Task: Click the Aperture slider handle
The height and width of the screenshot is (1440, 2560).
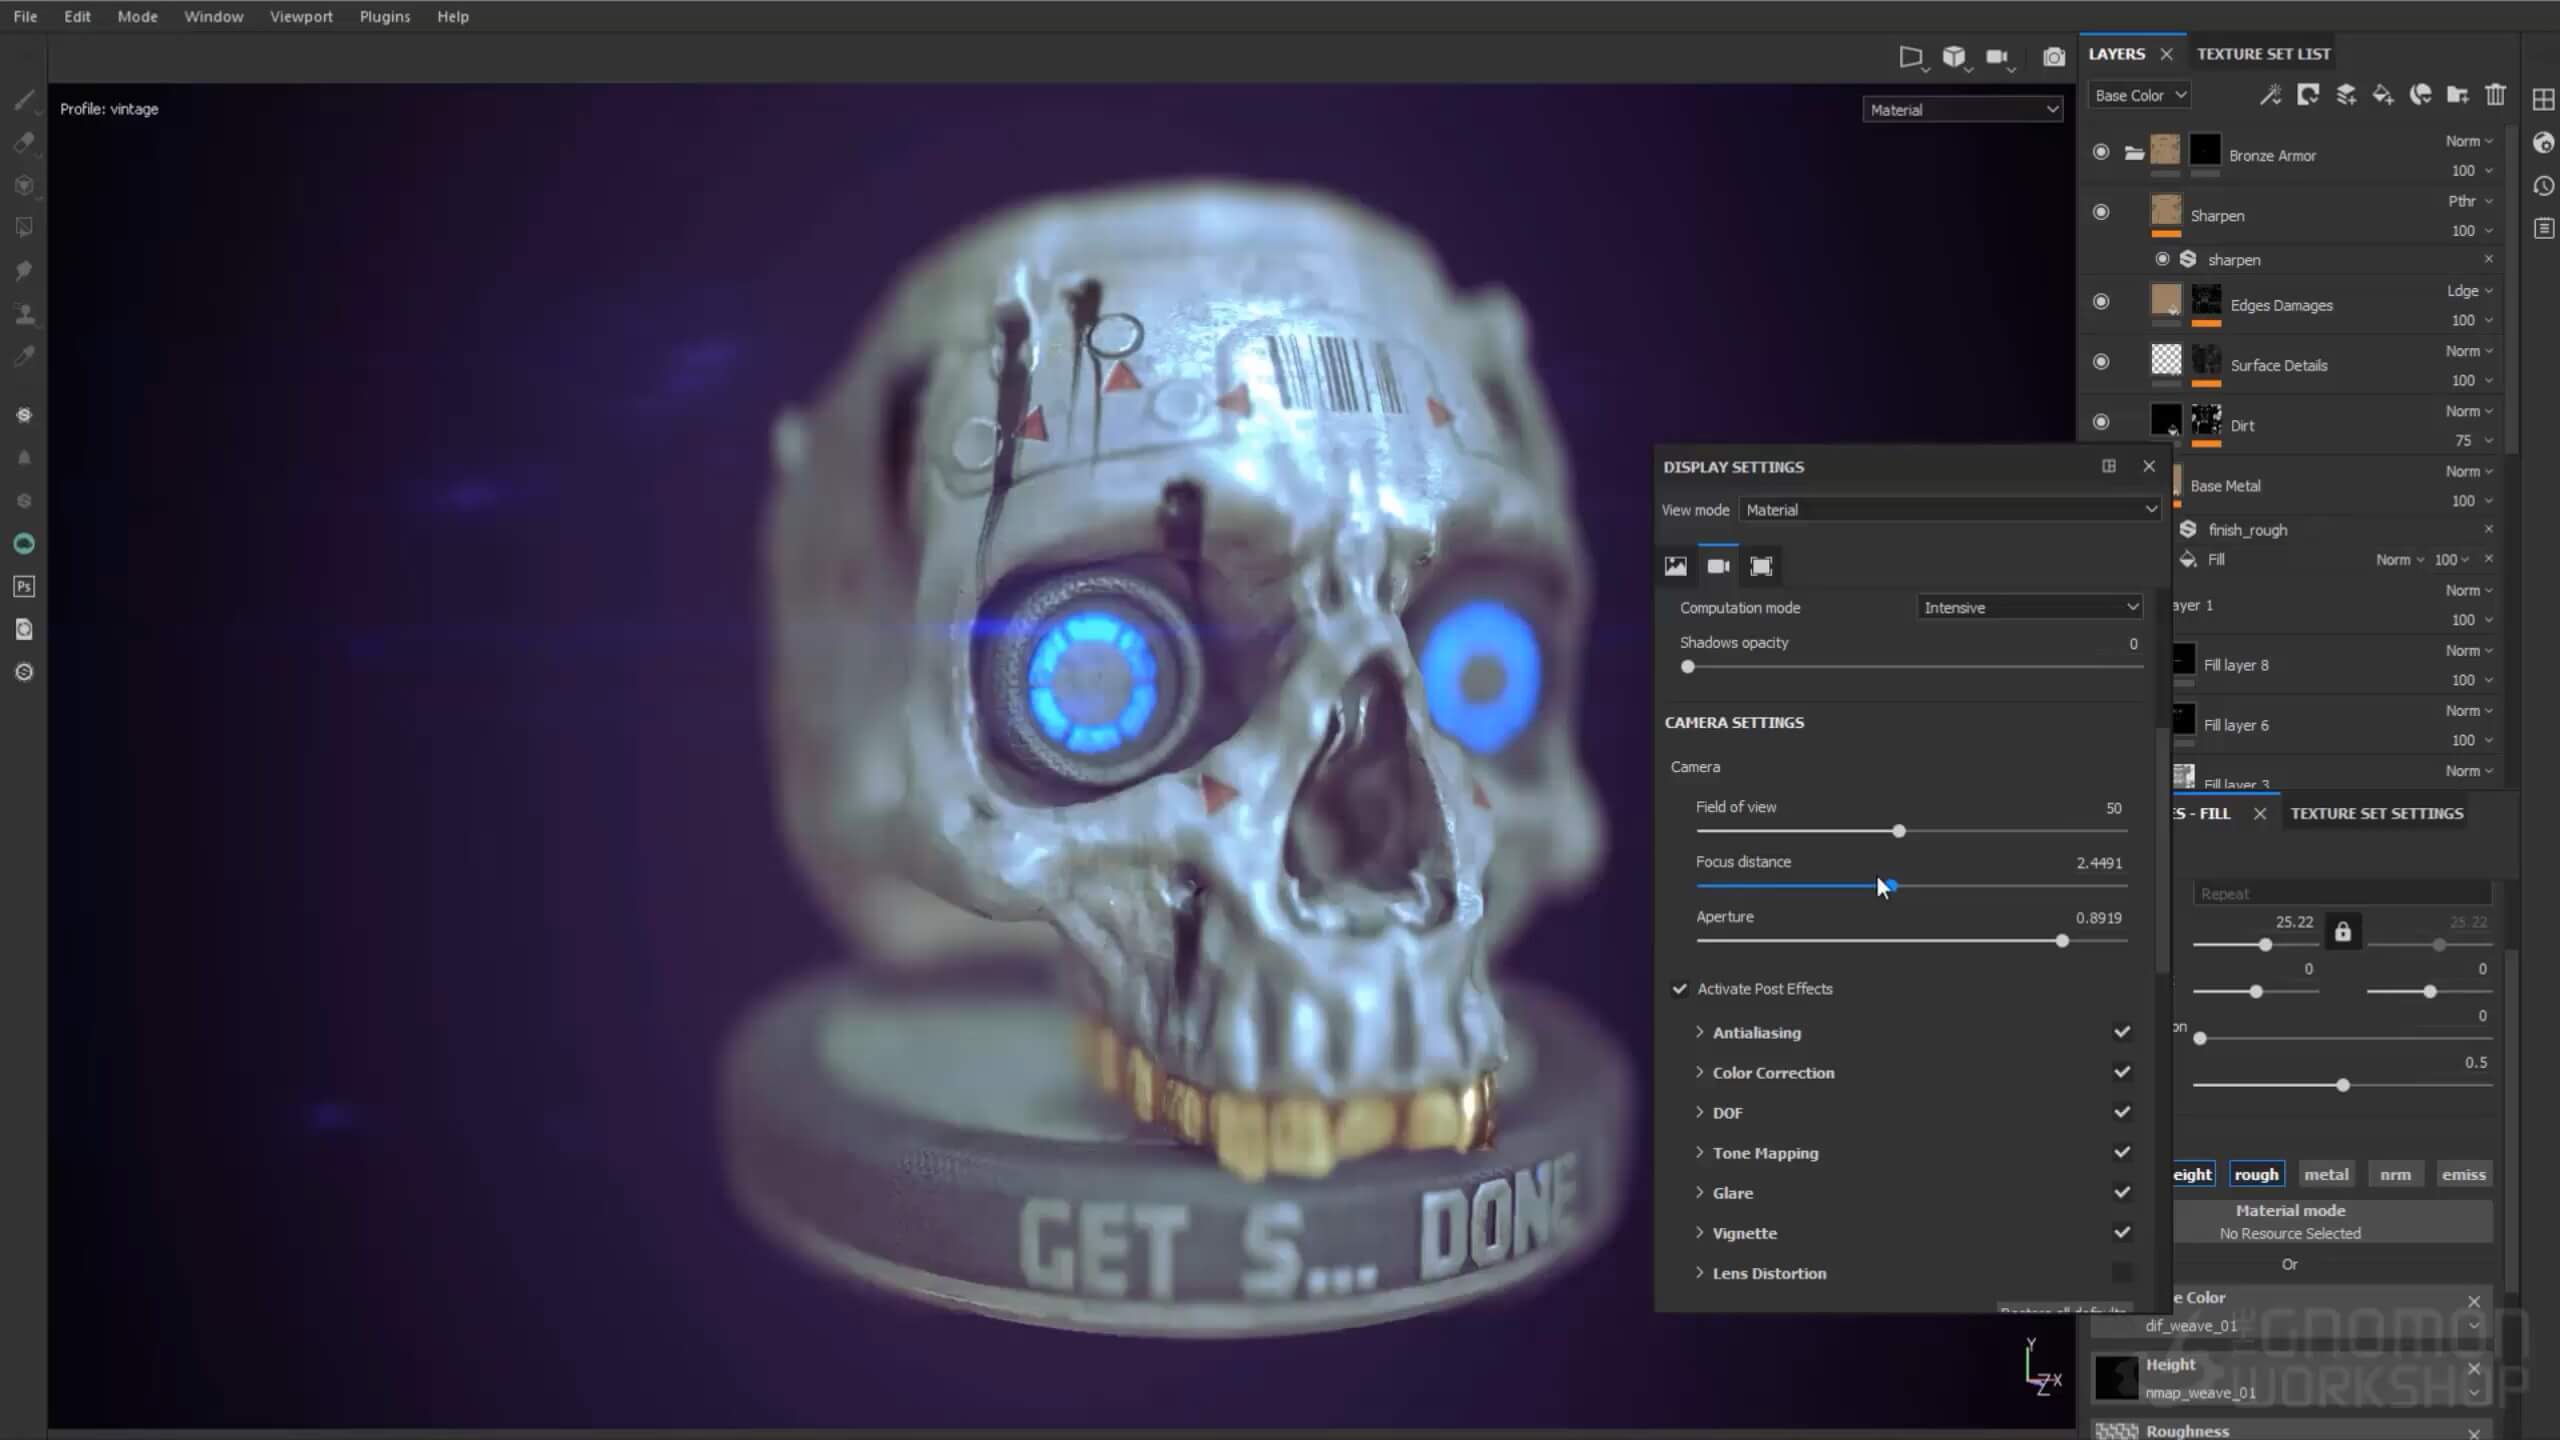Action: pos(2062,941)
